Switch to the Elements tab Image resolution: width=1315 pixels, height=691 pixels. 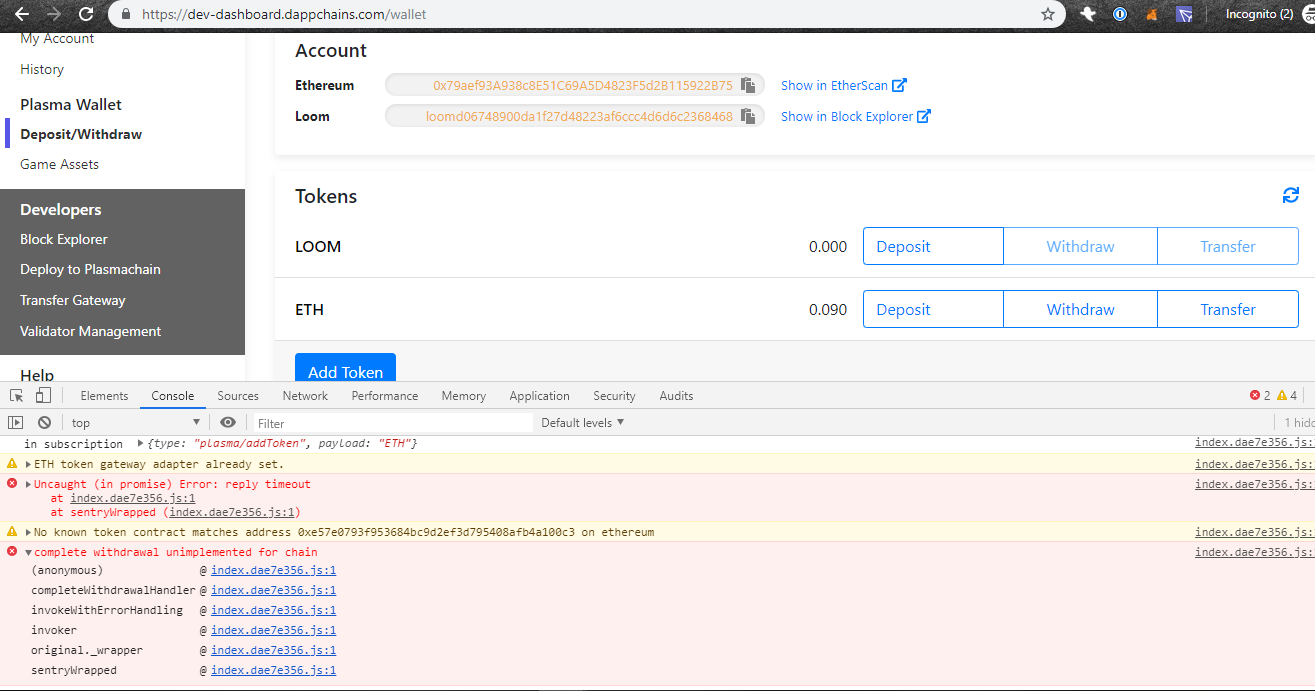(x=103, y=395)
